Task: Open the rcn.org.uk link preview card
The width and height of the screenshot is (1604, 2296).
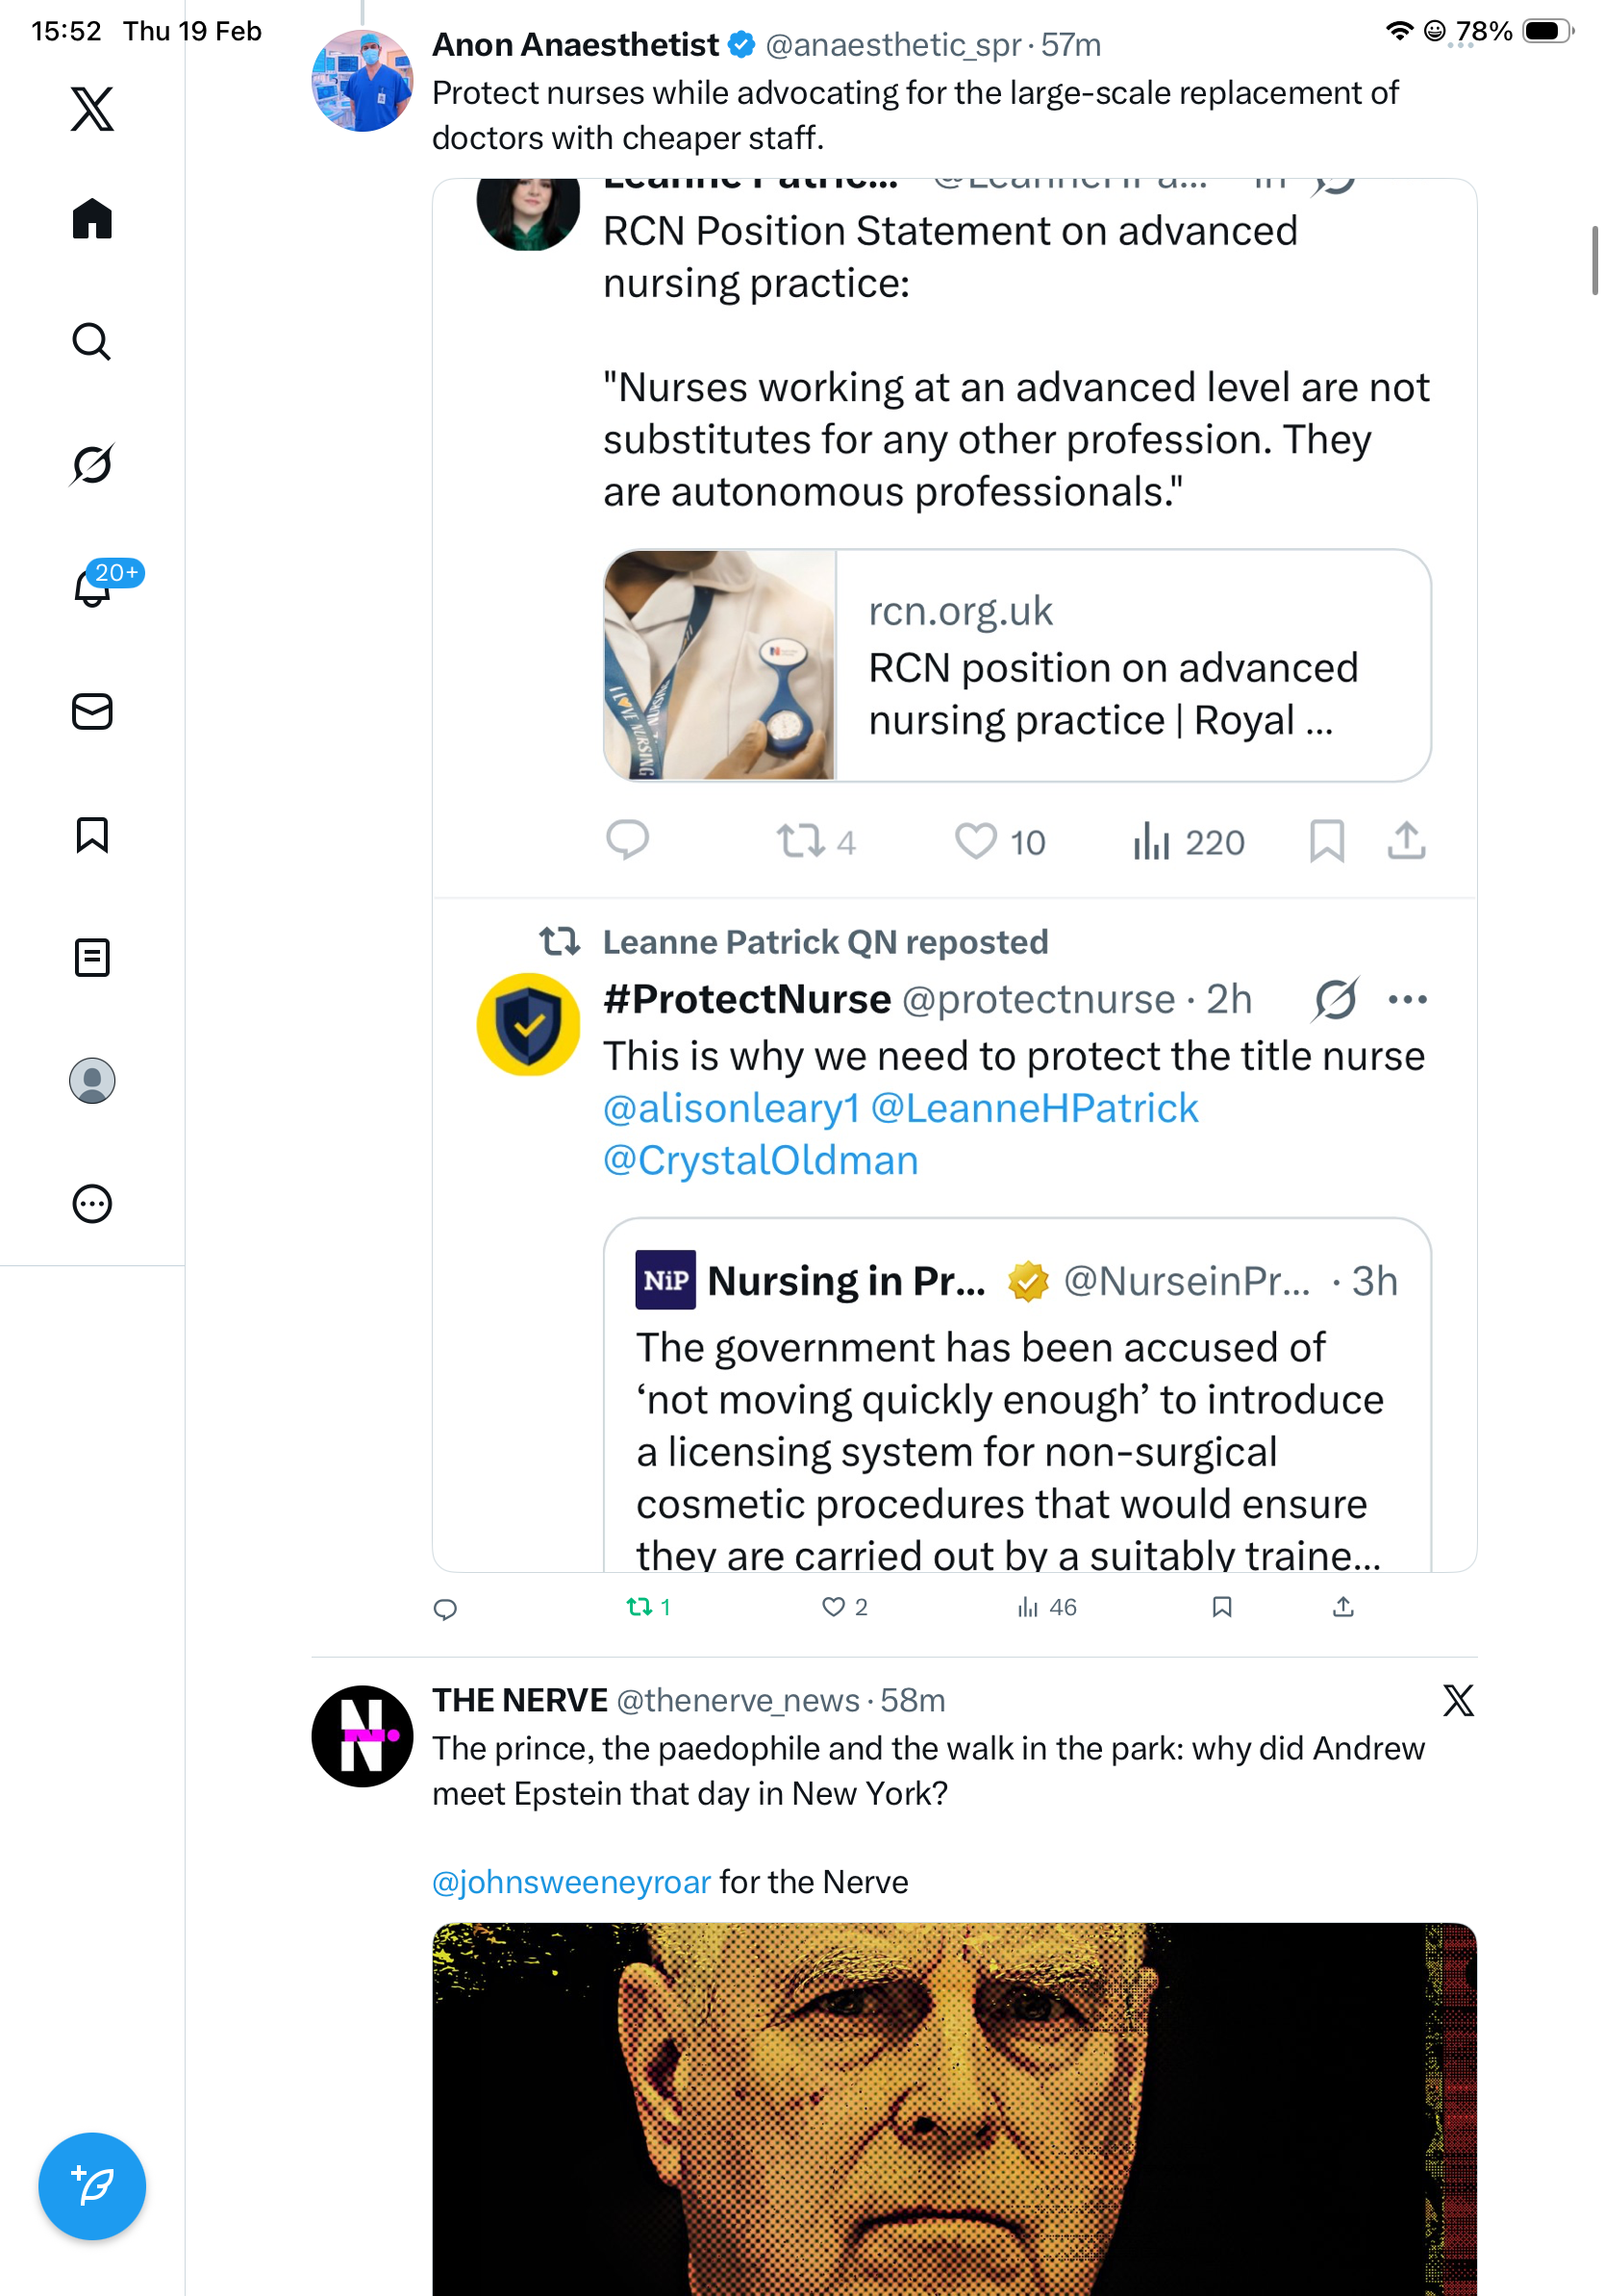Action: 1017,665
